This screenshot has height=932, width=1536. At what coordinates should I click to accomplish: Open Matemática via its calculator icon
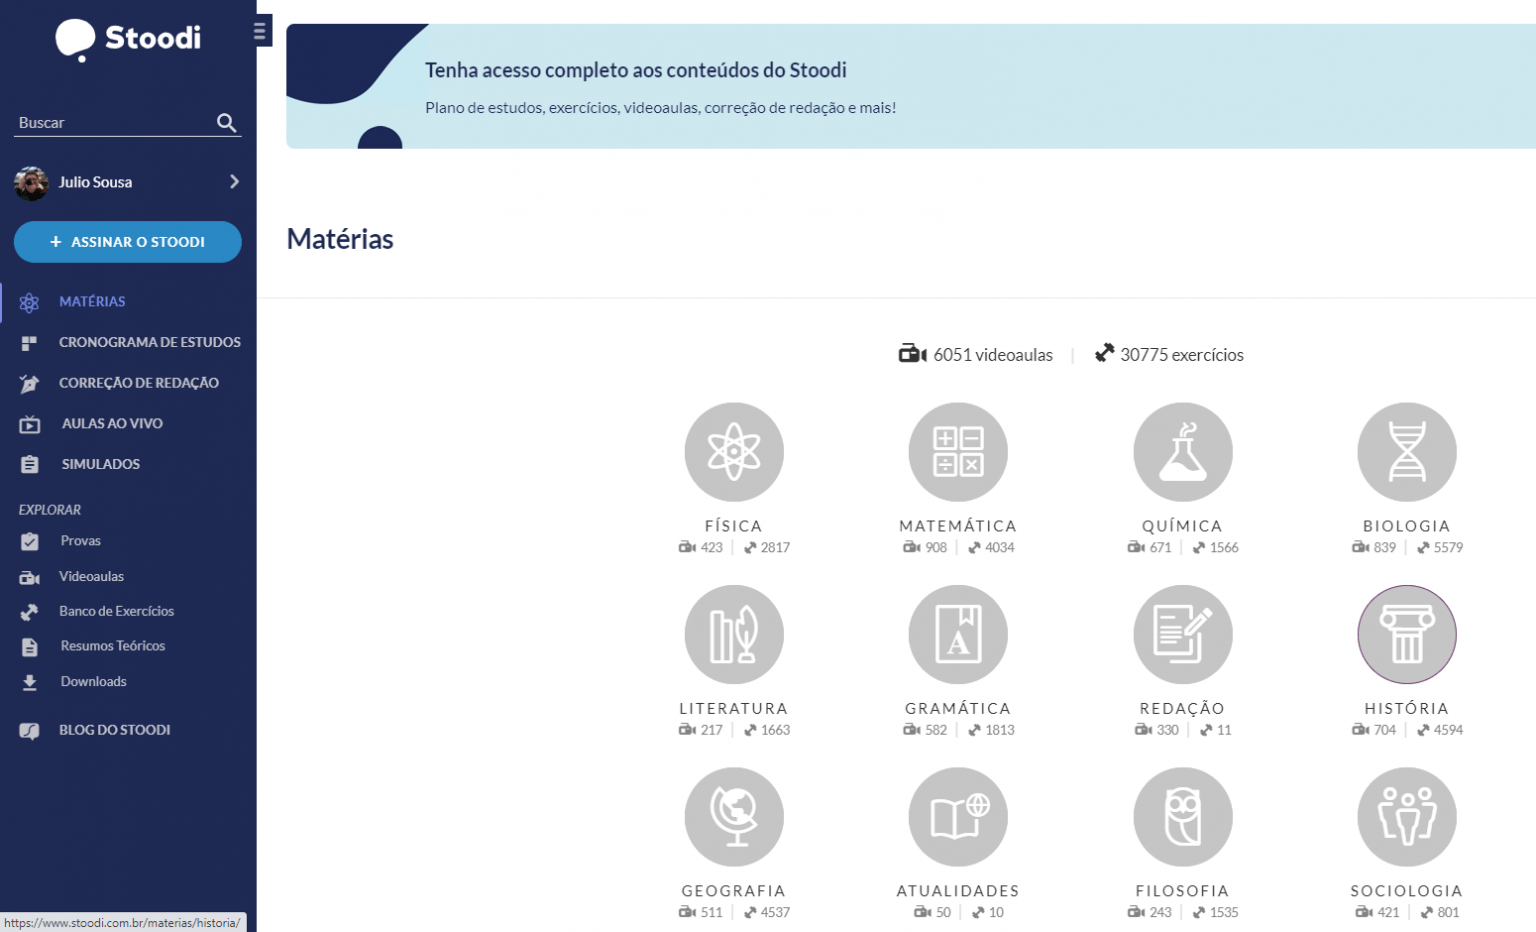(x=957, y=452)
